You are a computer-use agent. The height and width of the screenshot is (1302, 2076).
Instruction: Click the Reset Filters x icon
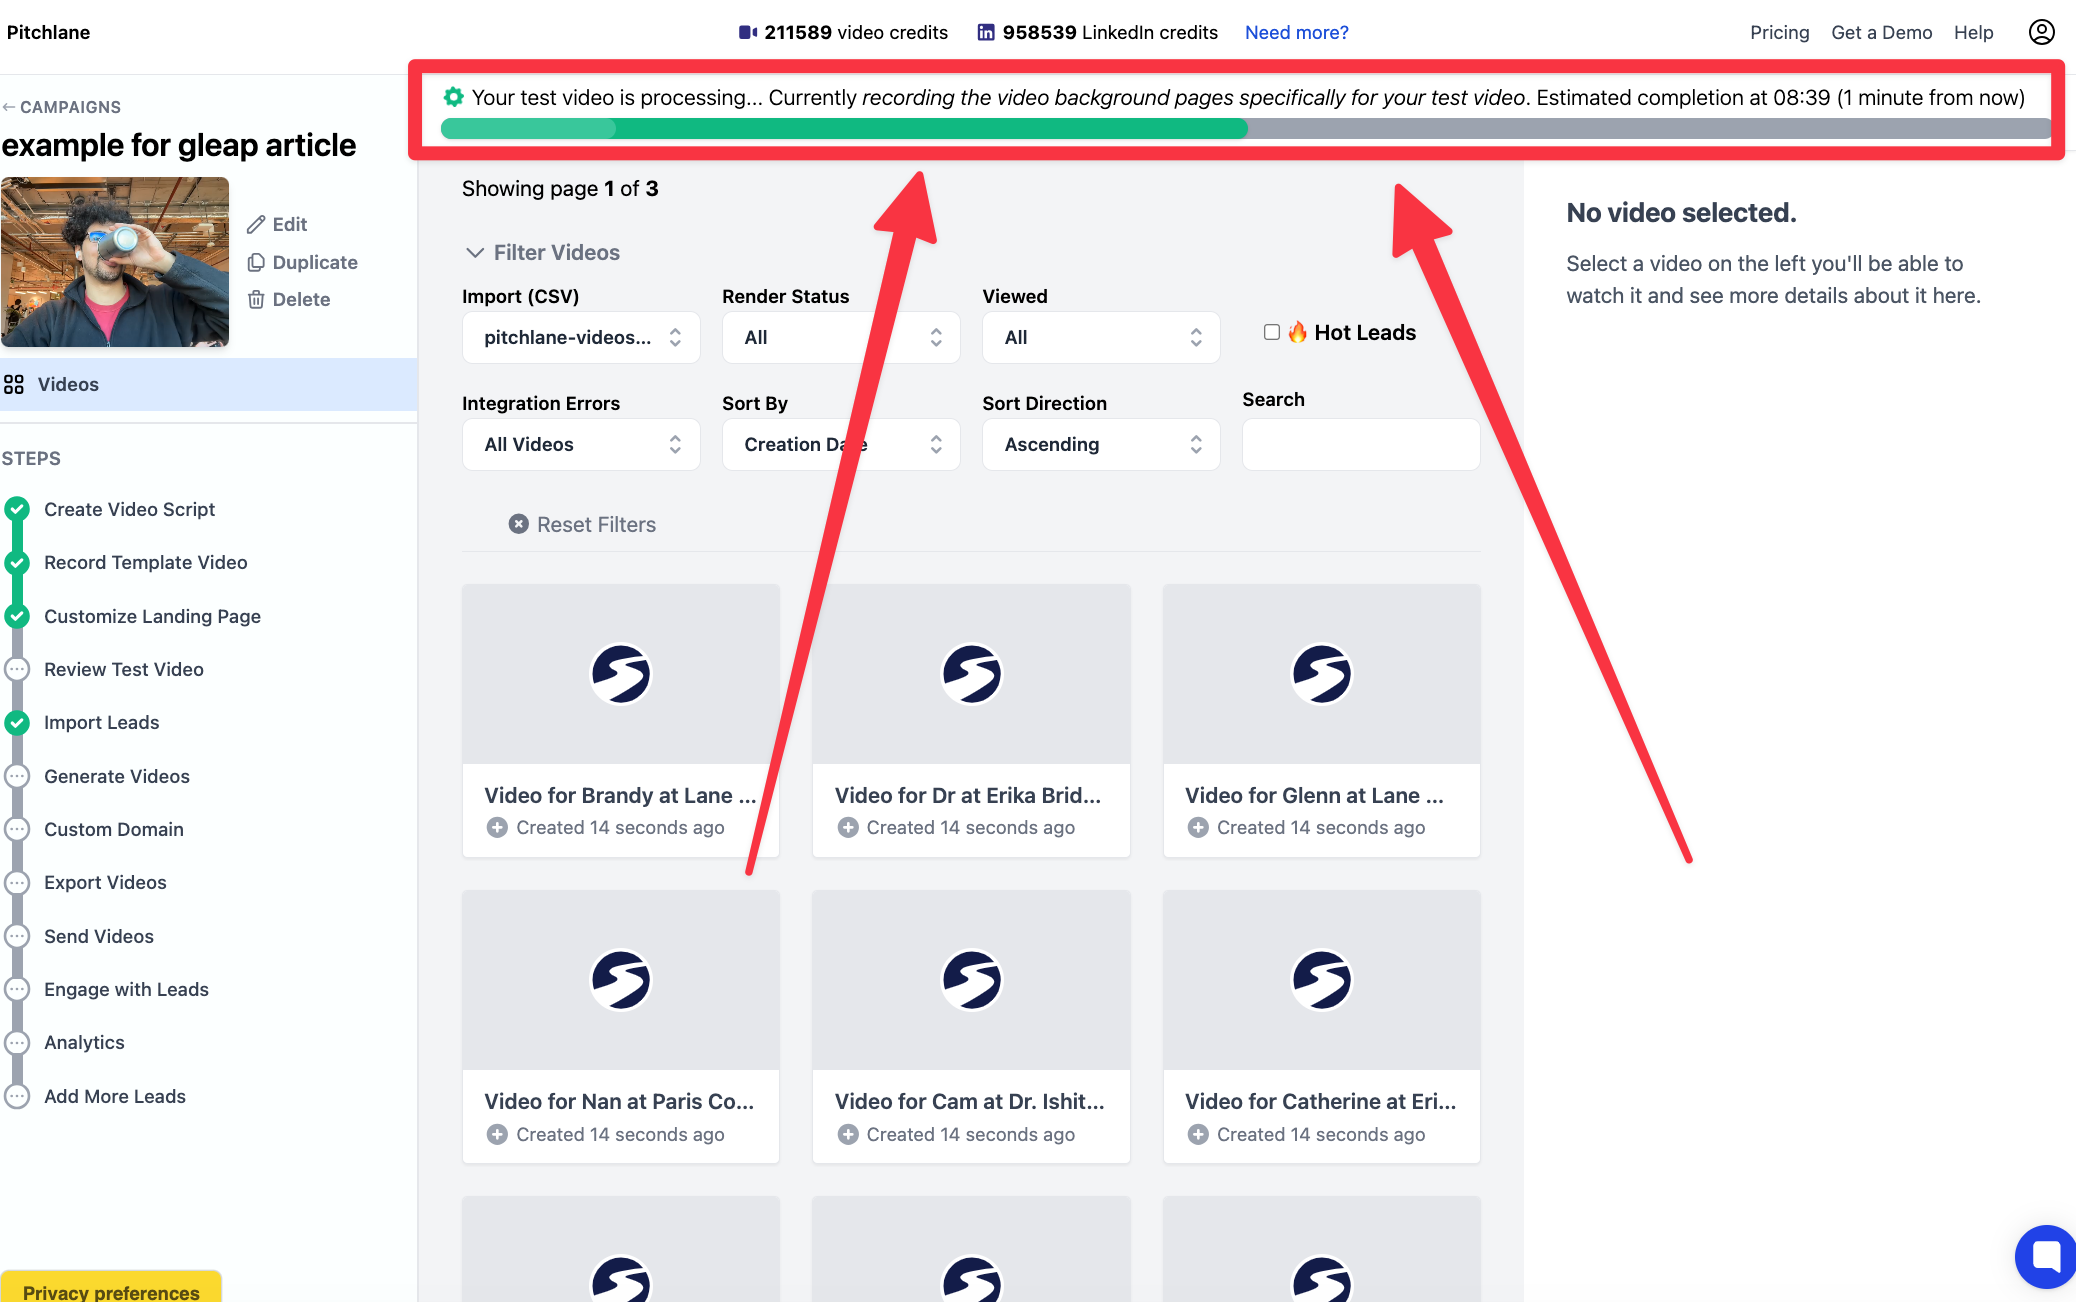pos(518,524)
